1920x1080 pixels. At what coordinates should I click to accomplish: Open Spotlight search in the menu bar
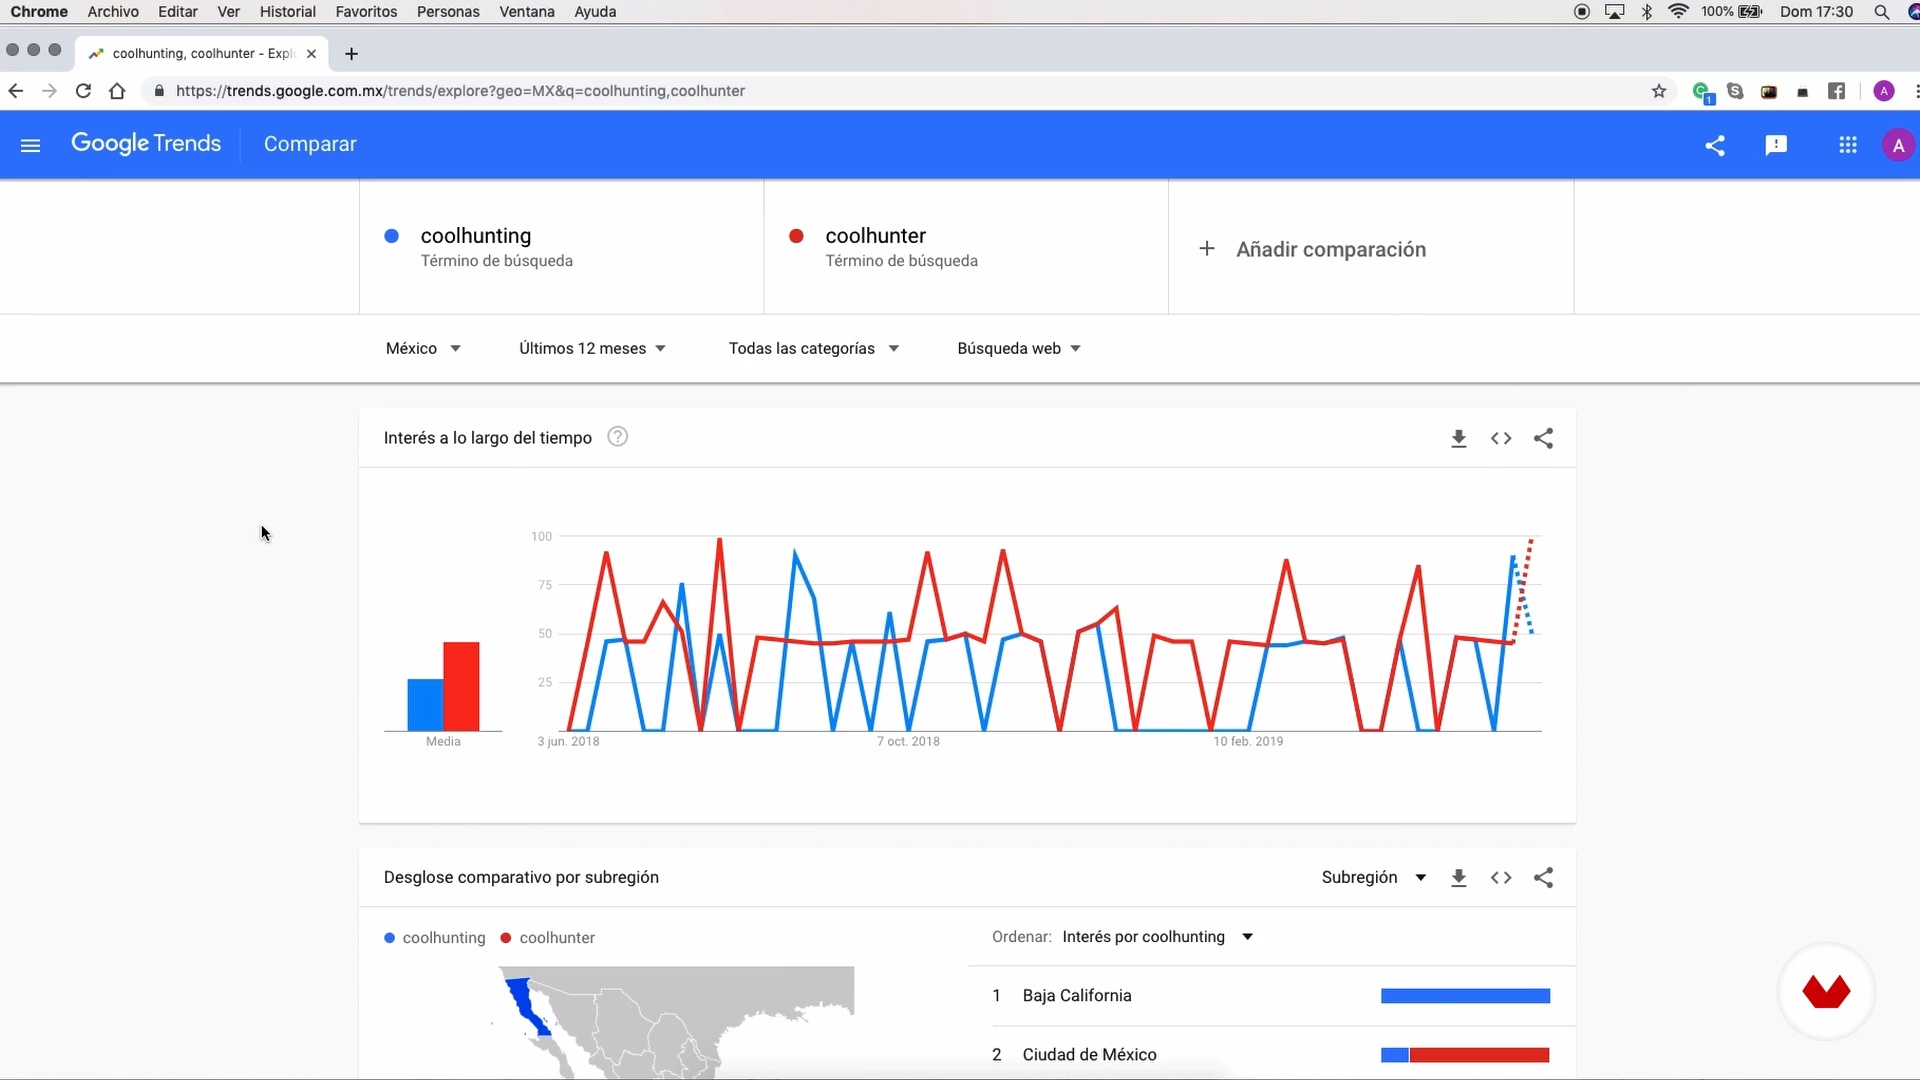(x=1881, y=12)
